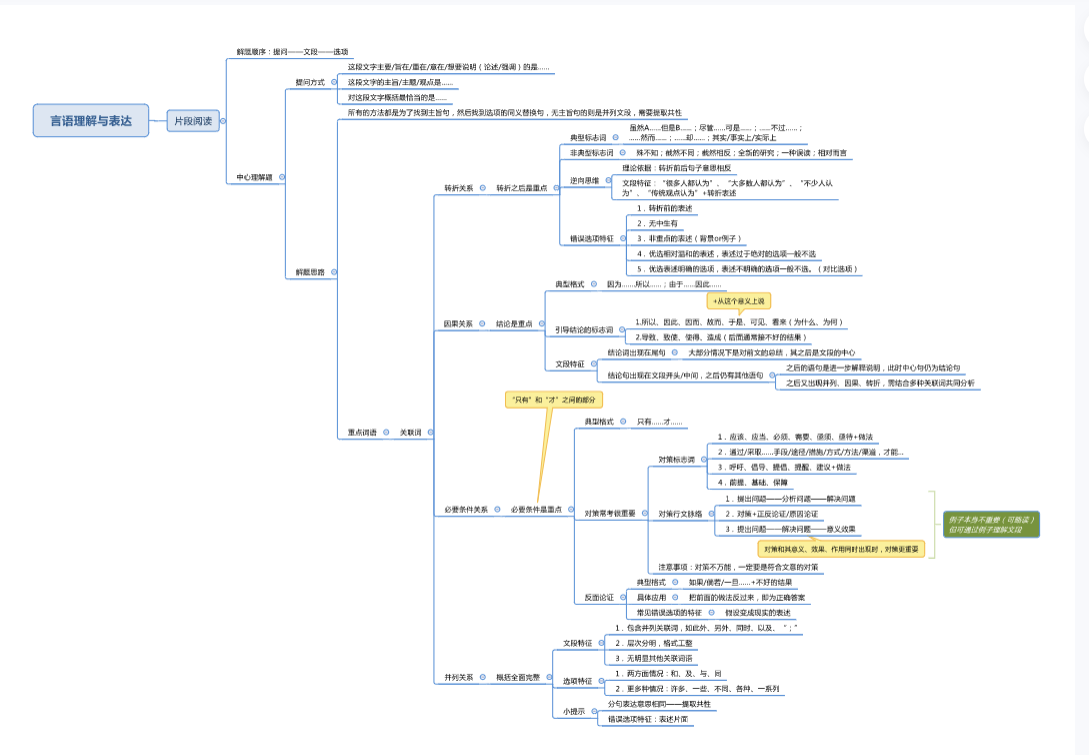The image size is (1089, 755).
Task: Click the yellow note 对策和其意义、效果
Action: [x=841, y=549]
